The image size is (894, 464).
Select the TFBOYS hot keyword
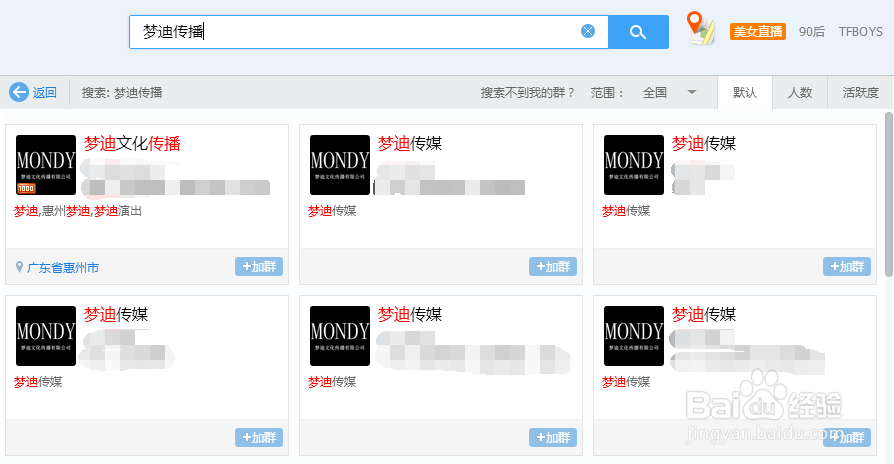pos(860,31)
